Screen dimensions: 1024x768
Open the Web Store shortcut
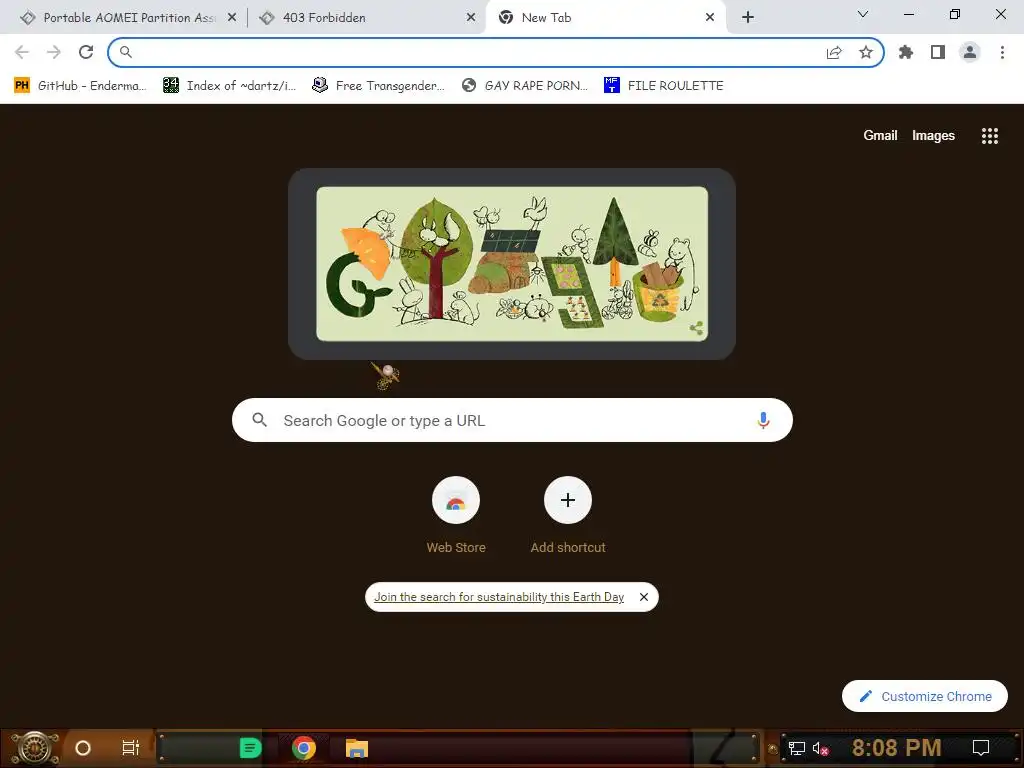(456, 516)
